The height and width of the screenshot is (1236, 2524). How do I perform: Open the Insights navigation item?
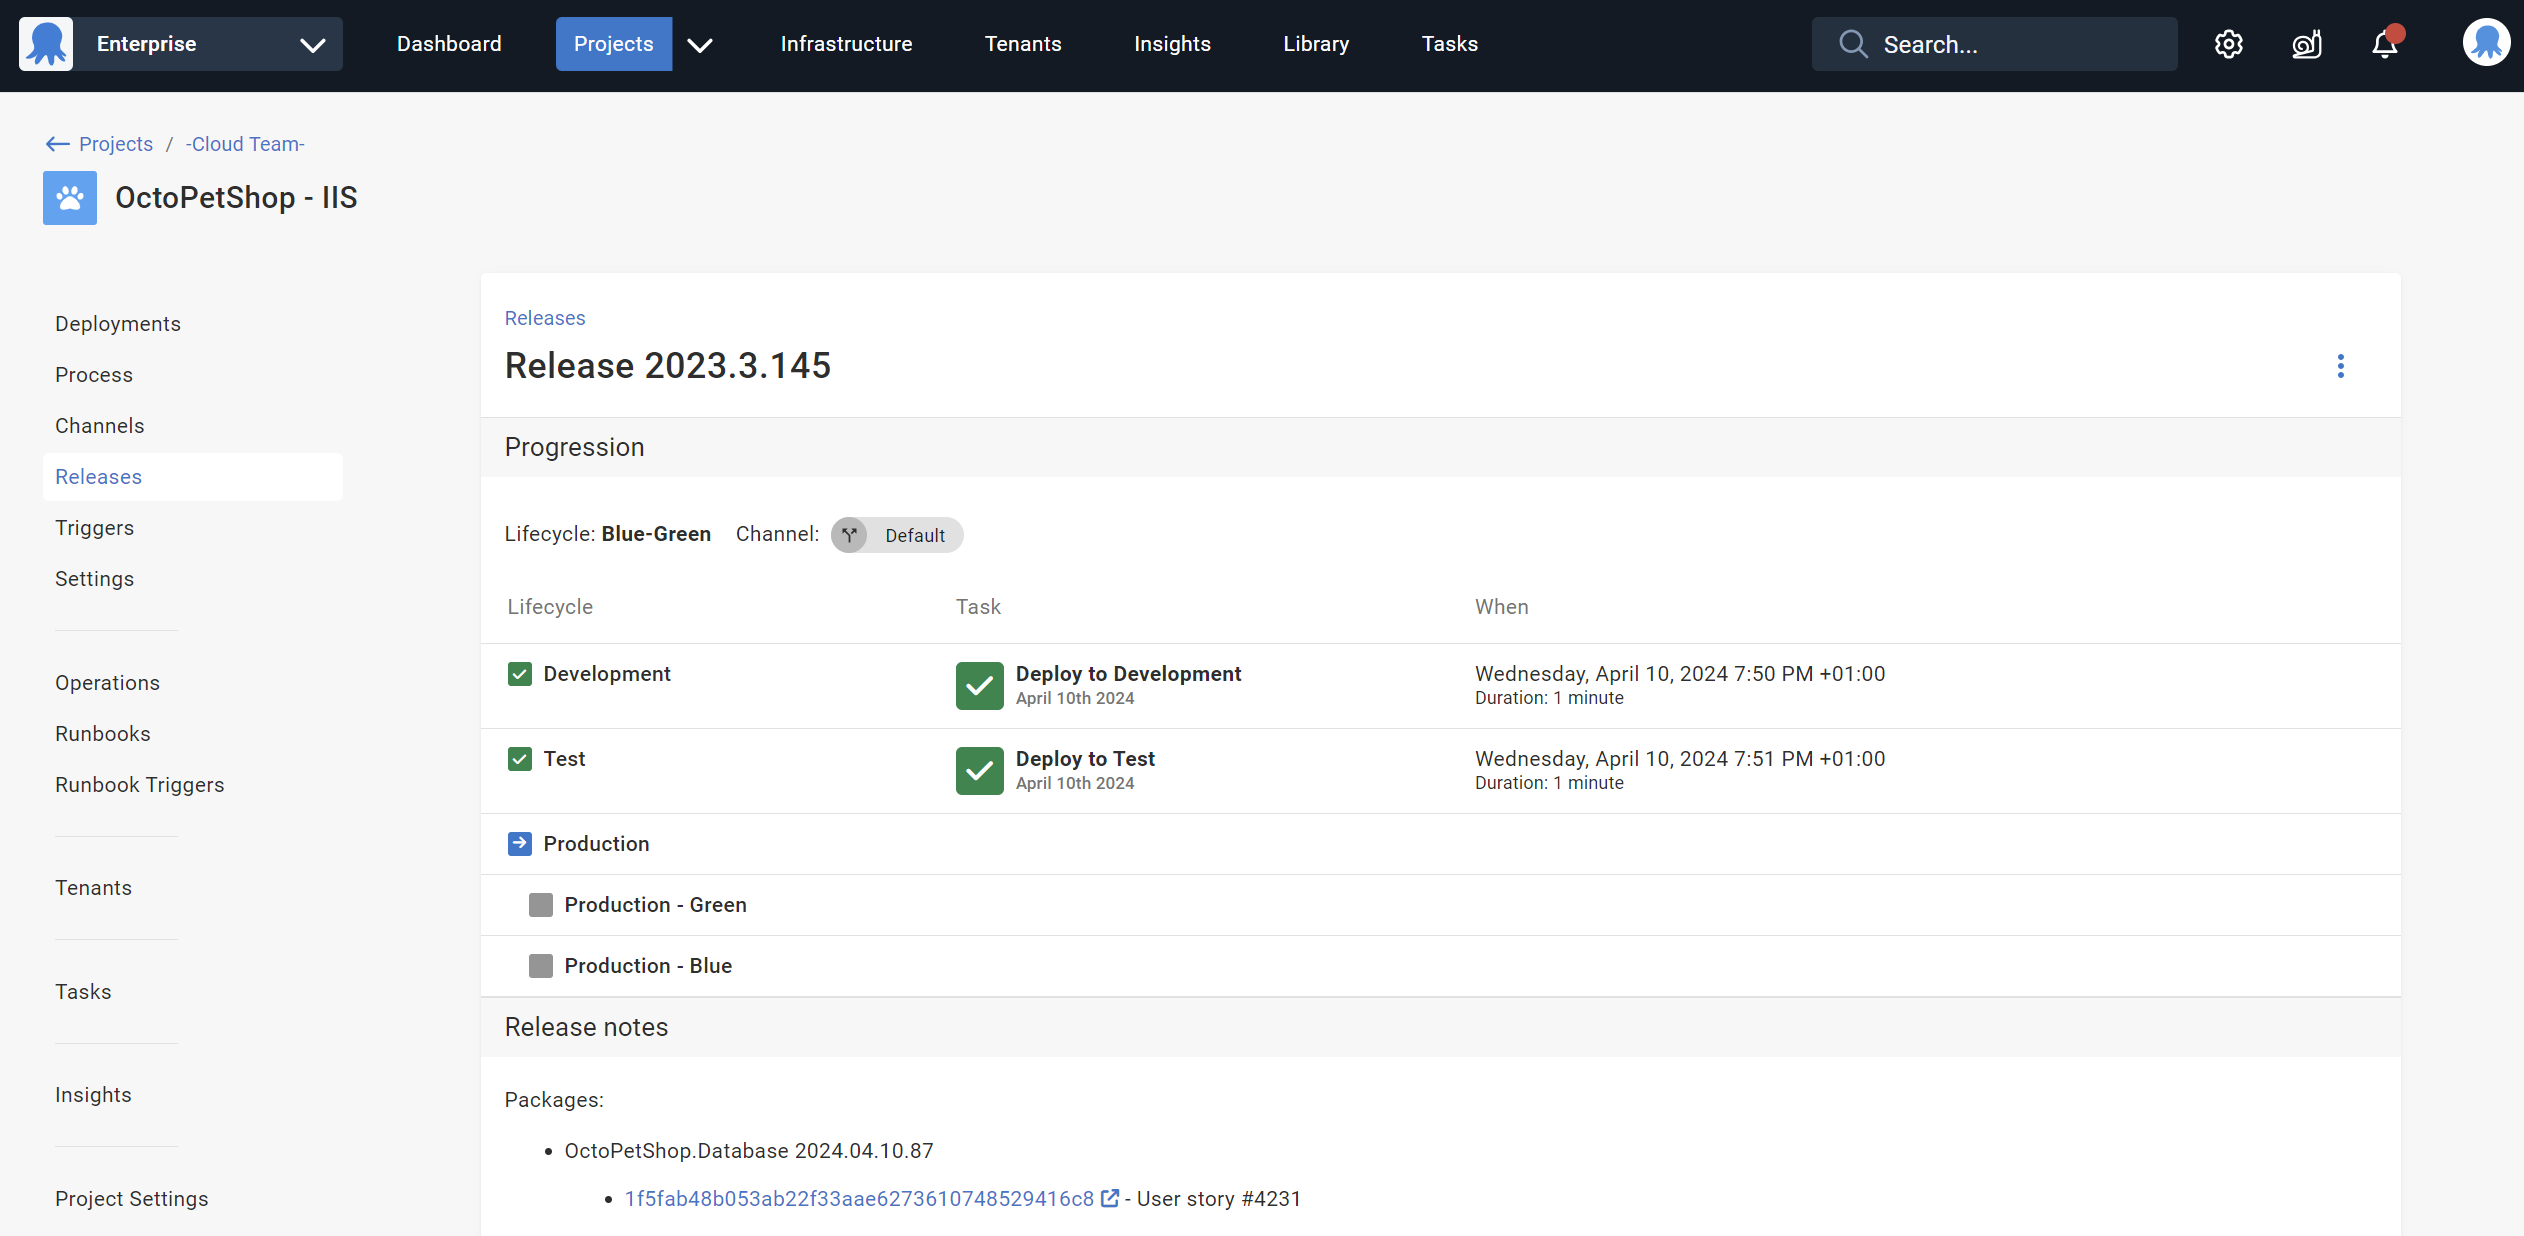(1171, 43)
